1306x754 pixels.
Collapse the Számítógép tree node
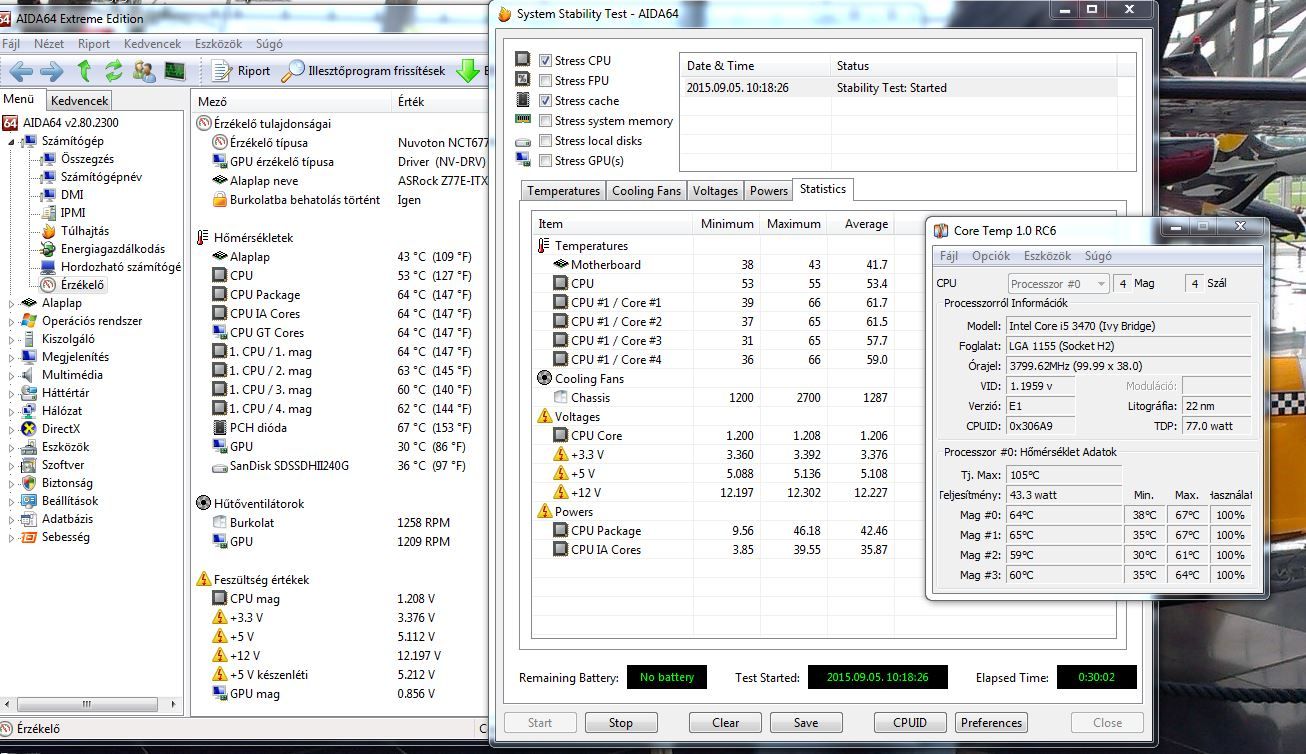click(x=12, y=141)
